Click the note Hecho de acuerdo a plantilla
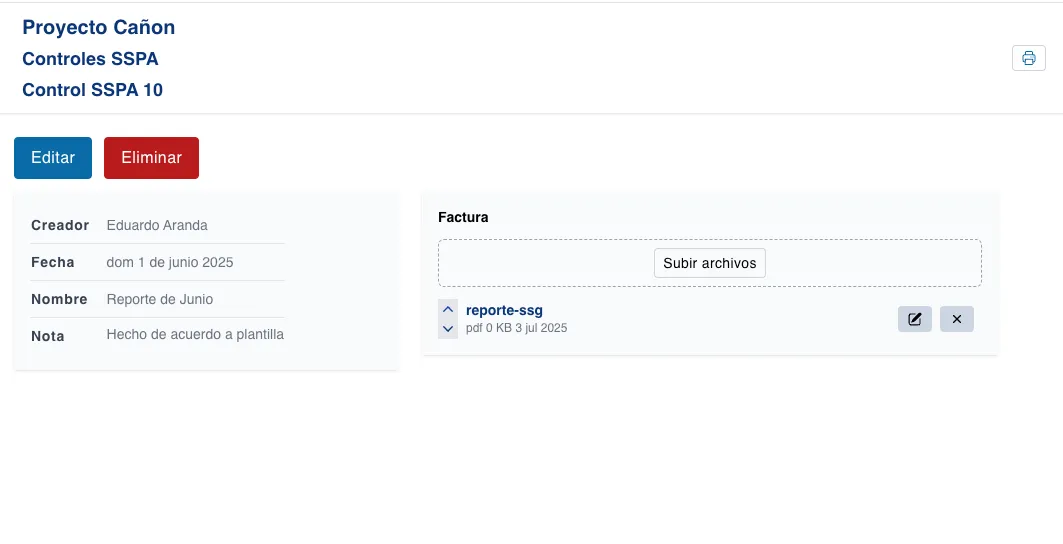The image size is (1063, 544). tap(195, 335)
